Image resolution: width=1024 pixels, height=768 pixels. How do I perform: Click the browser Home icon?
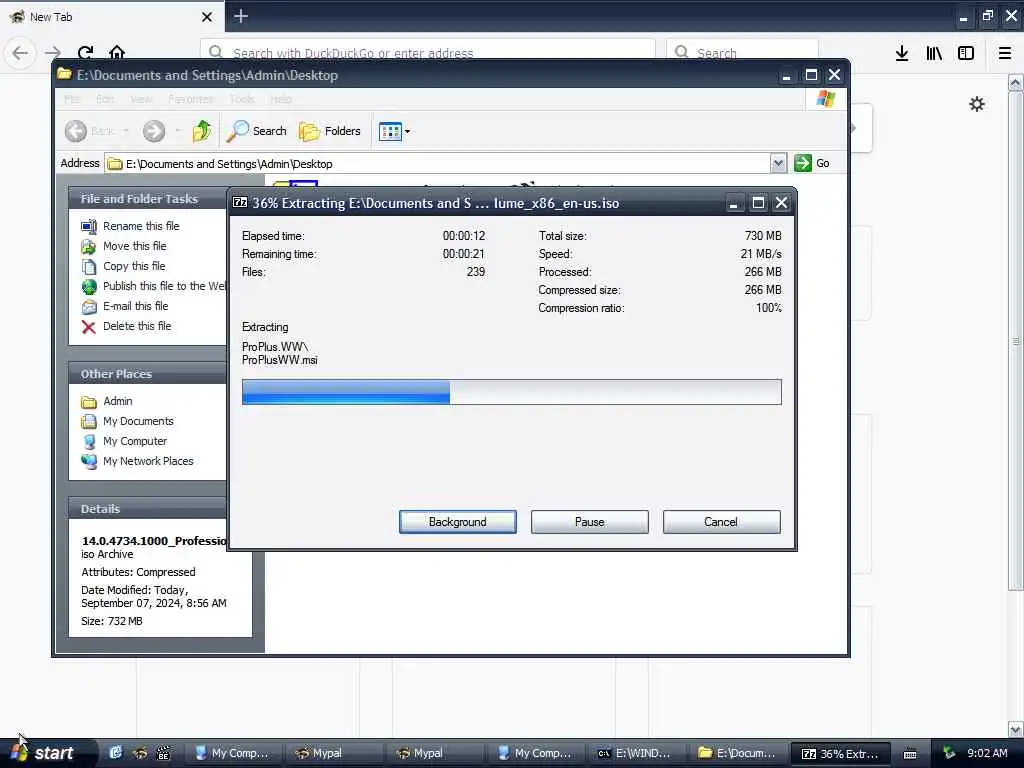click(117, 53)
